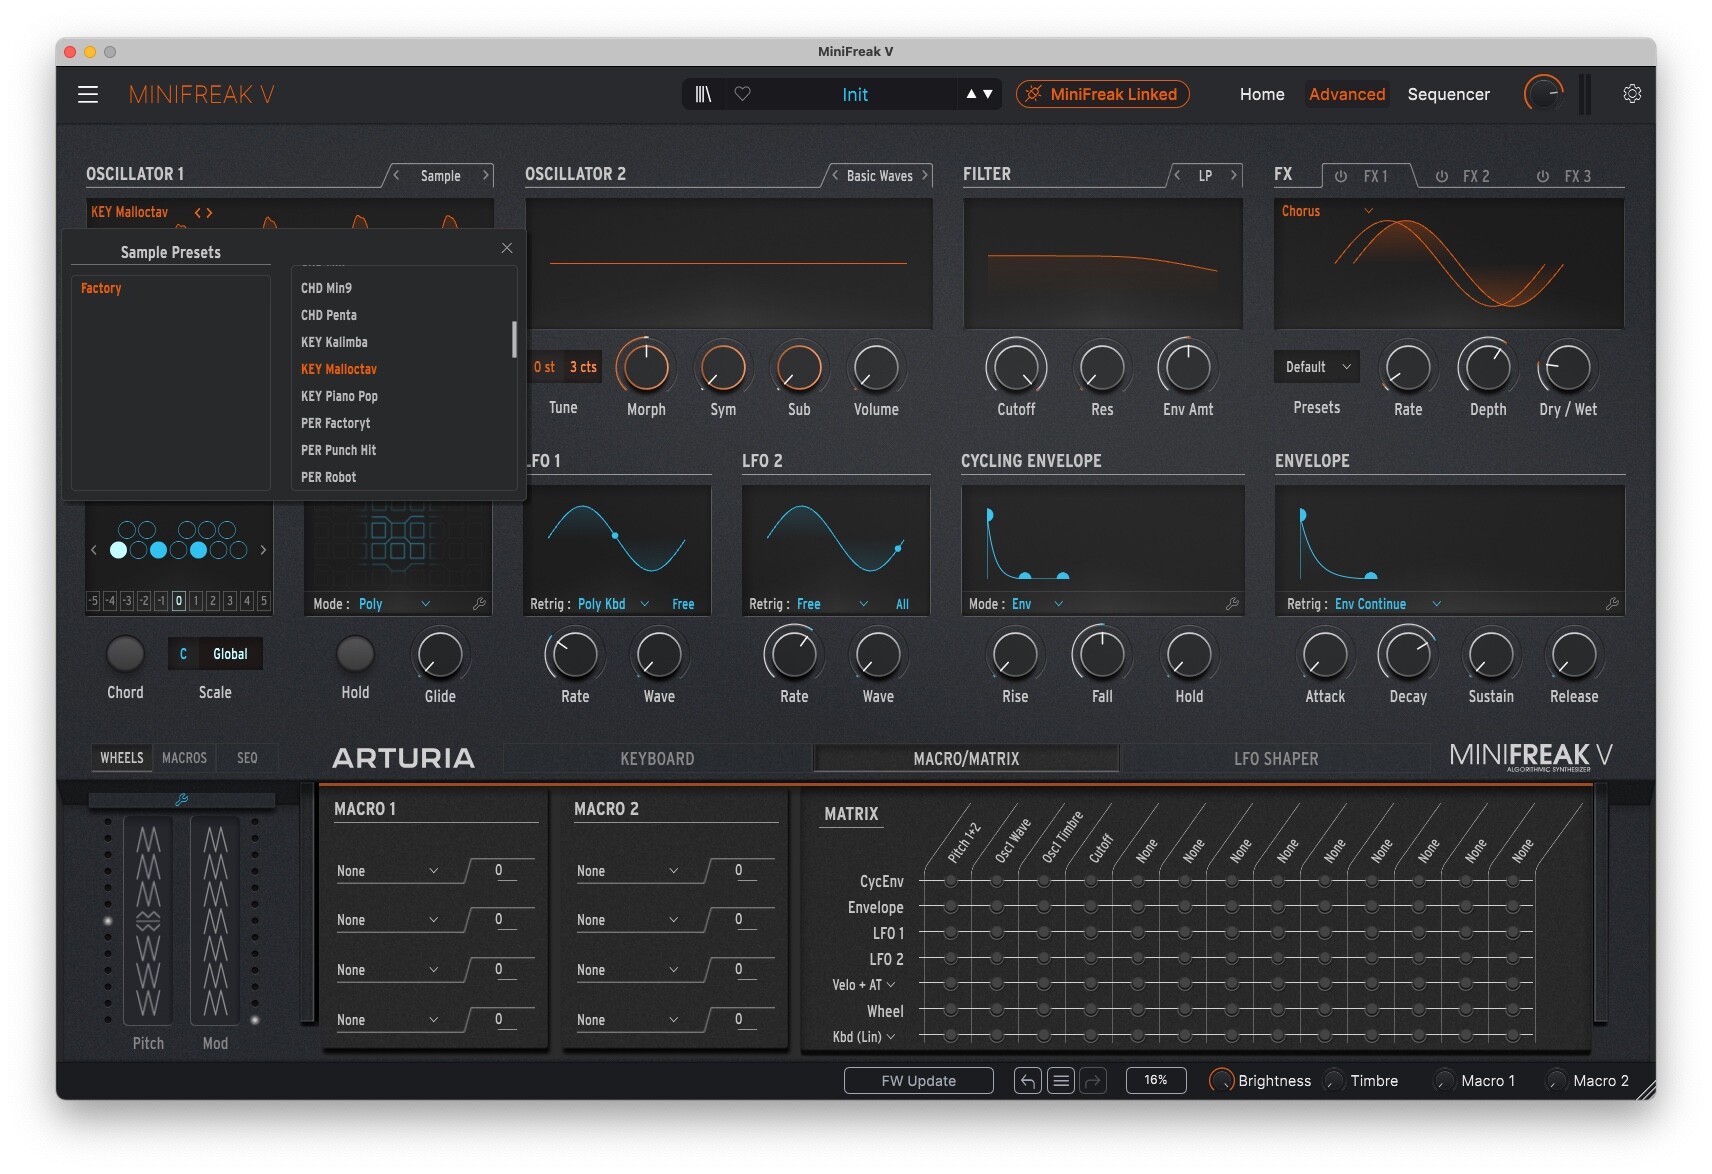Click the undo arrow button
Screen dimensions: 1712x1174
(x=1027, y=1081)
